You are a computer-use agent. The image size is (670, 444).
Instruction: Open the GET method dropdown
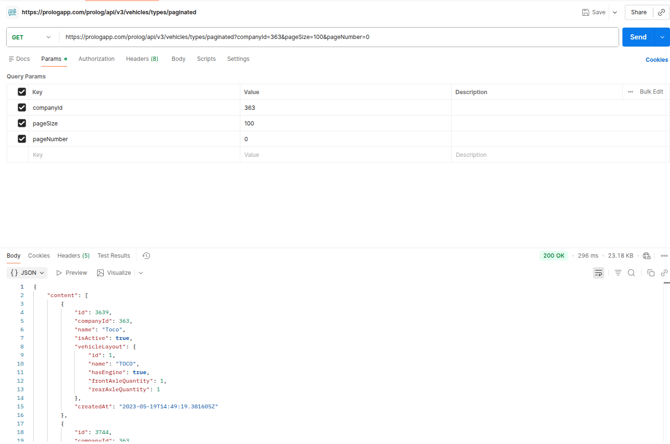pyautogui.click(x=31, y=37)
